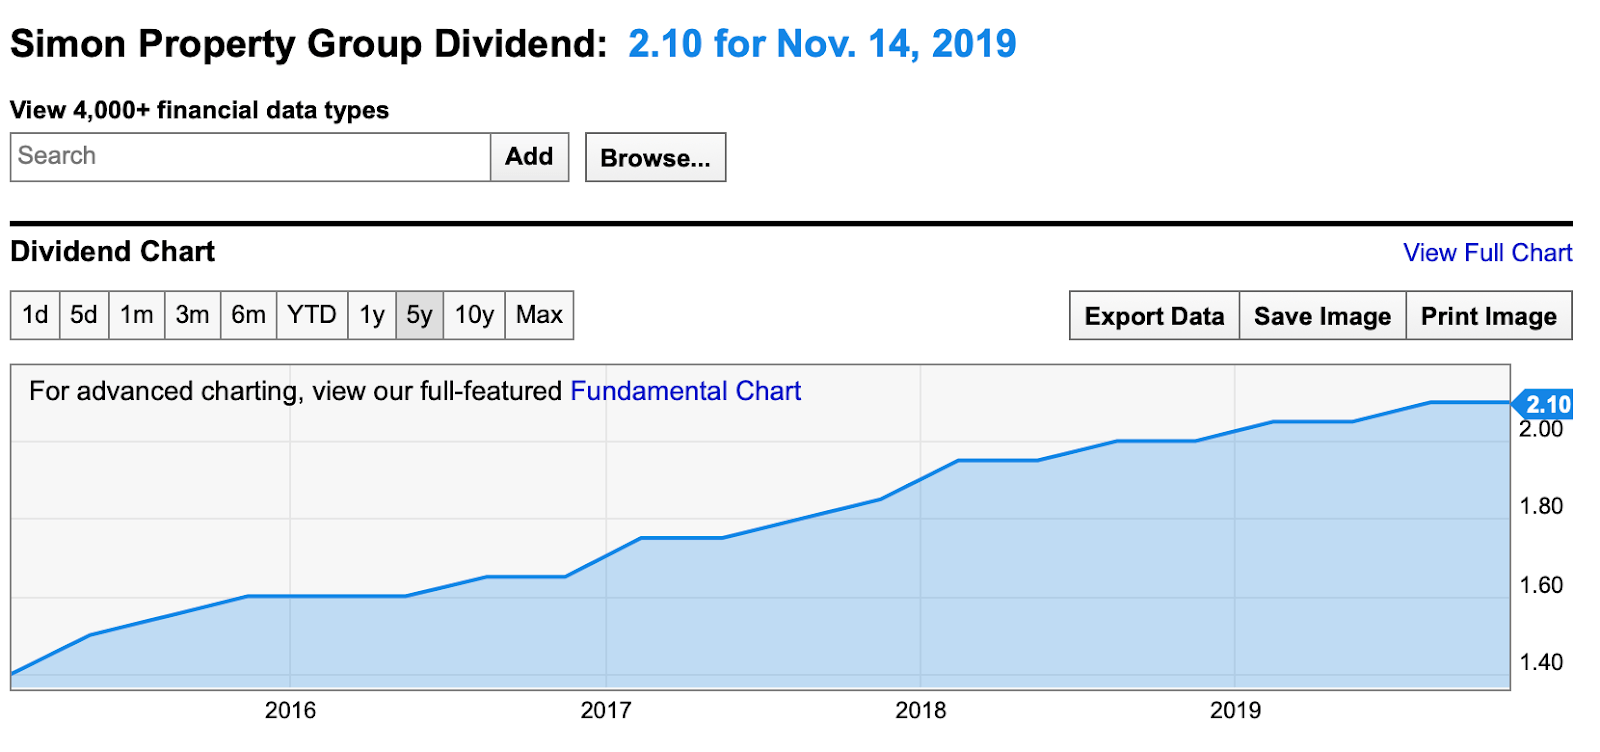This screenshot has width=1600, height=752.
Task: Select the 5d time range
Action: click(84, 315)
